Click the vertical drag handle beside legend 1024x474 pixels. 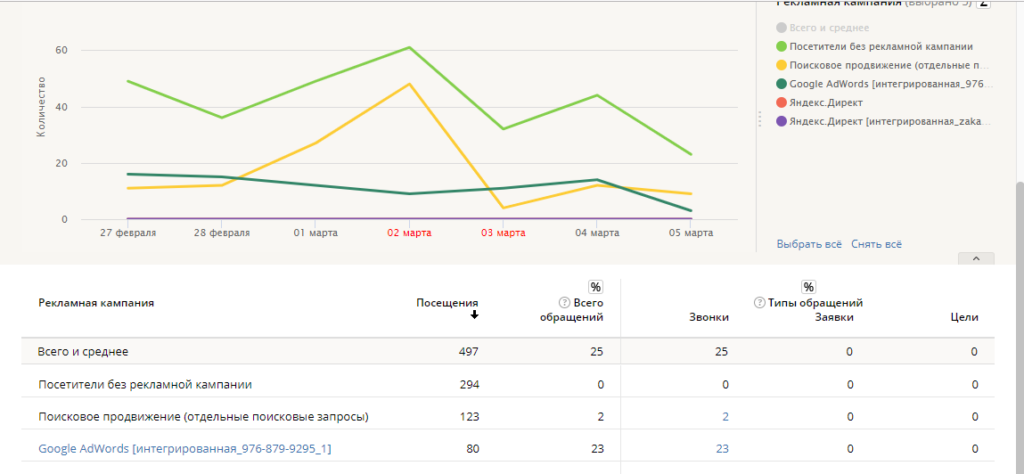760,117
